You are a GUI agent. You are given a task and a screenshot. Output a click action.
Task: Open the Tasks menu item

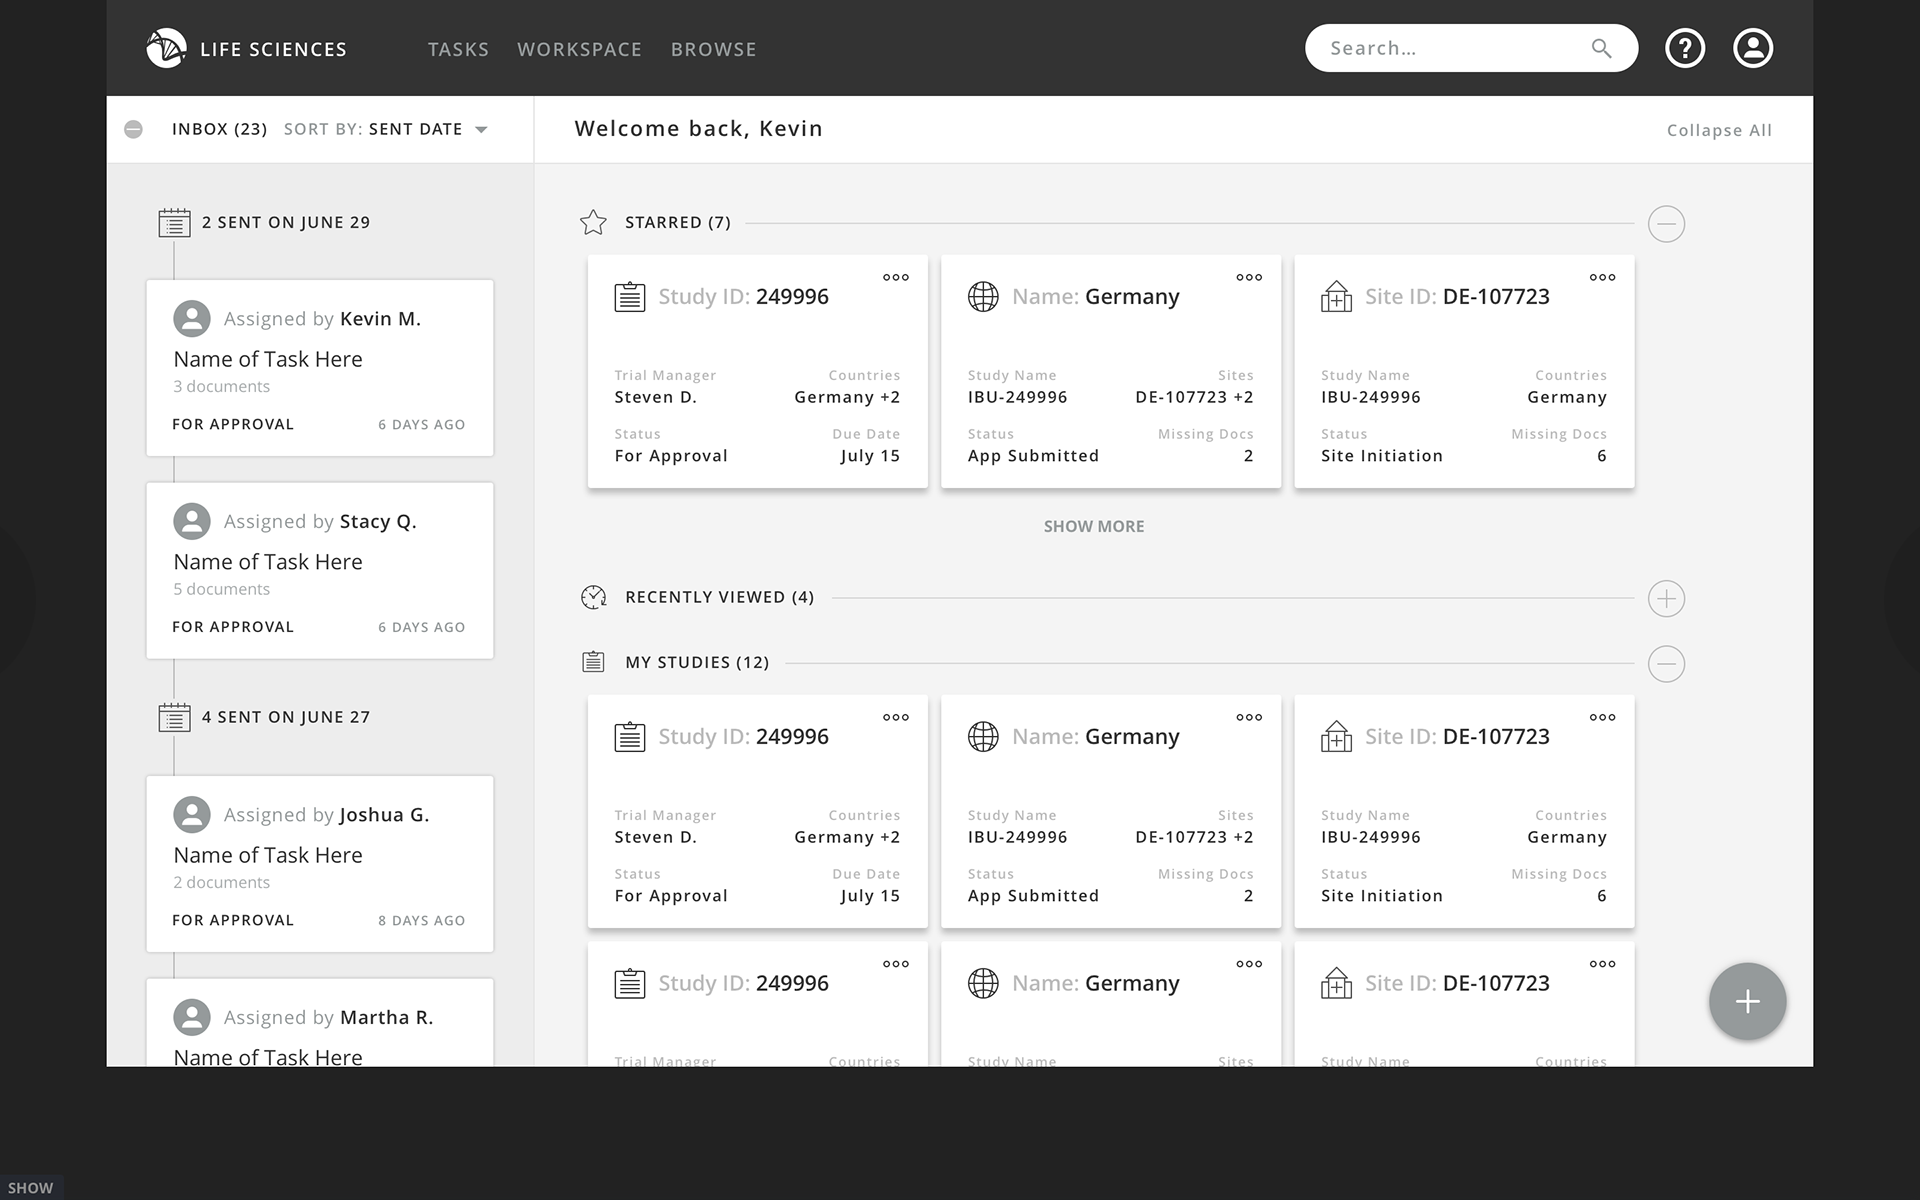[x=458, y=49]
